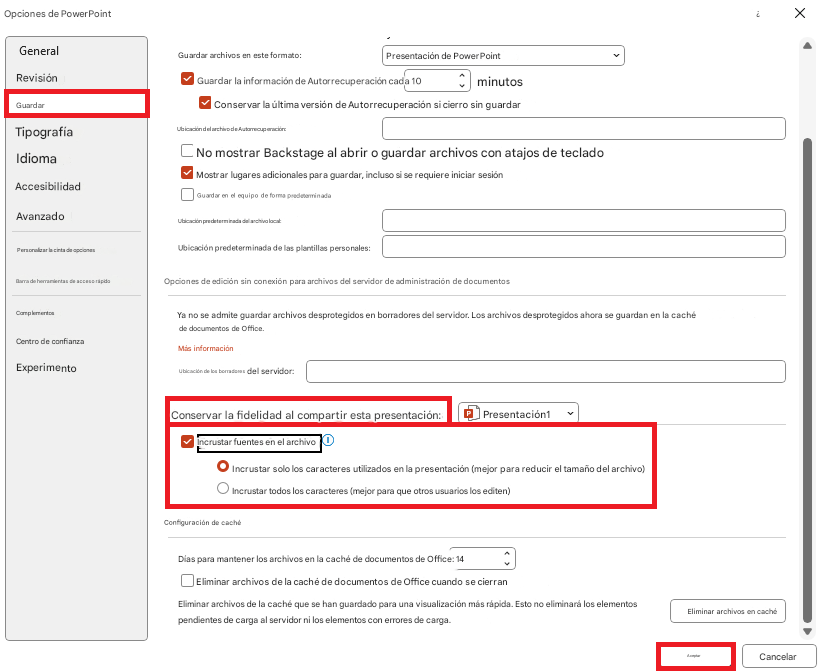
Task: Click the info icon beside Incrustar fuentes
Action: [x=328, y=440]
